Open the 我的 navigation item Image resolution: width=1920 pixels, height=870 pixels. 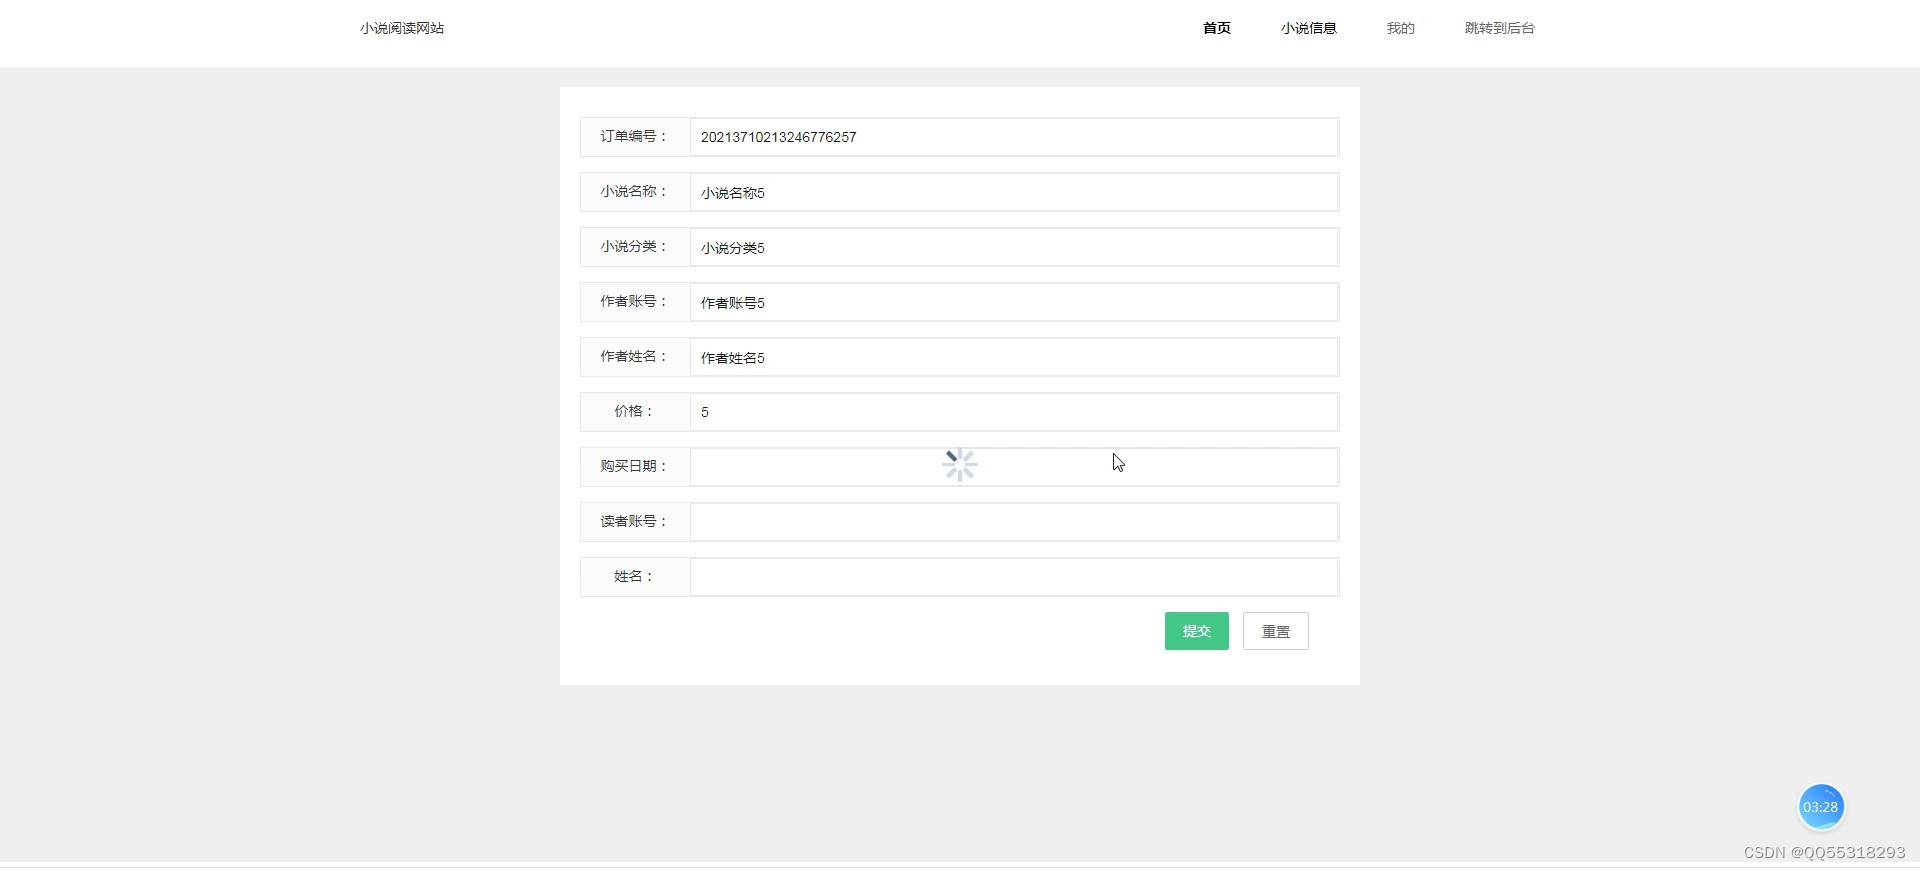(1400, 28)
